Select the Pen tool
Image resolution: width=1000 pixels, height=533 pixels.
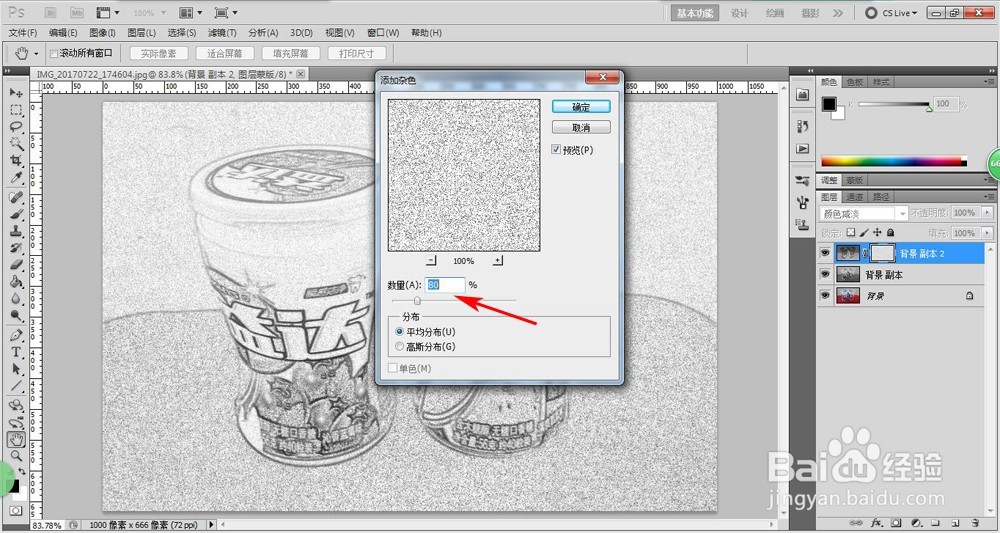tap(16, 335)
